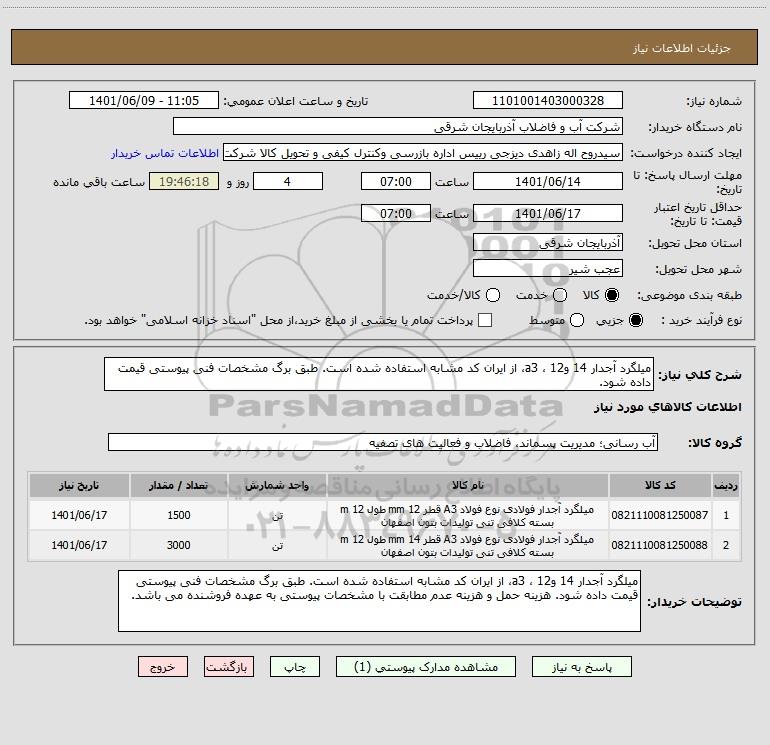Click the general need description text box
The height and width of the screenshot is (745, 770).
coord(379,374)
